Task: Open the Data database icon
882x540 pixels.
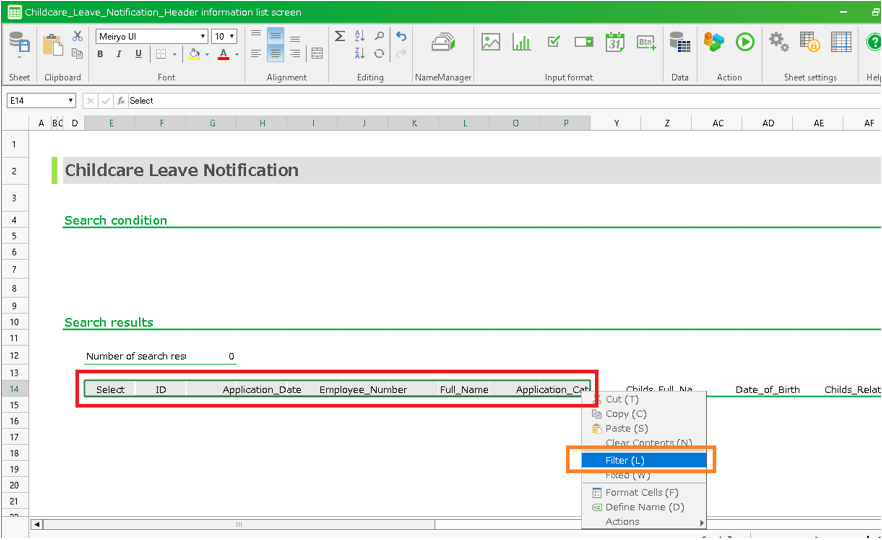Action: click(x=680, y=42)
